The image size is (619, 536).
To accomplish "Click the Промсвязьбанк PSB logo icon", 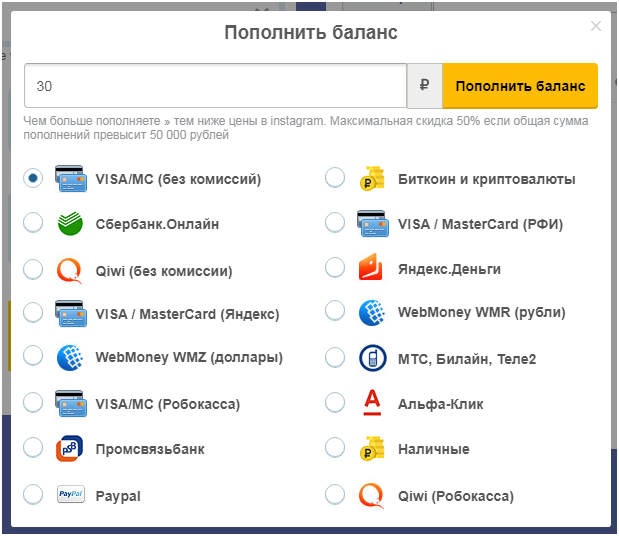I will coord(70,449).
